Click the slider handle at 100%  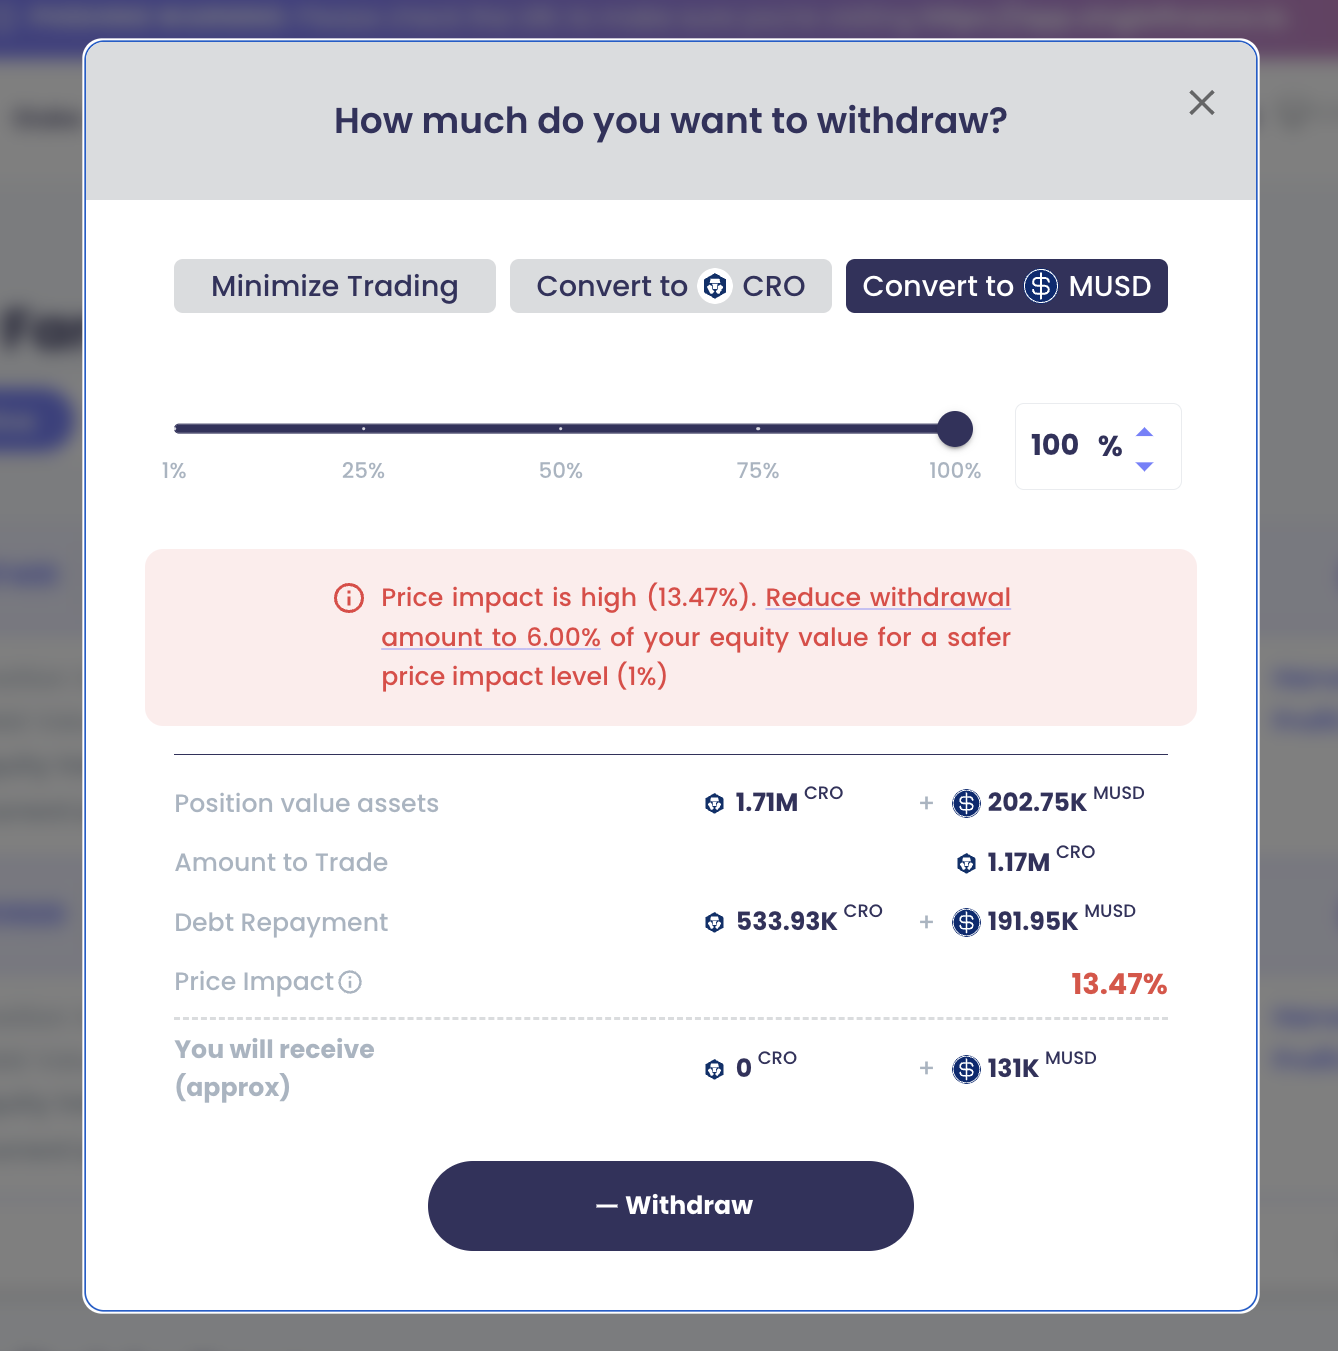[955, 429]
